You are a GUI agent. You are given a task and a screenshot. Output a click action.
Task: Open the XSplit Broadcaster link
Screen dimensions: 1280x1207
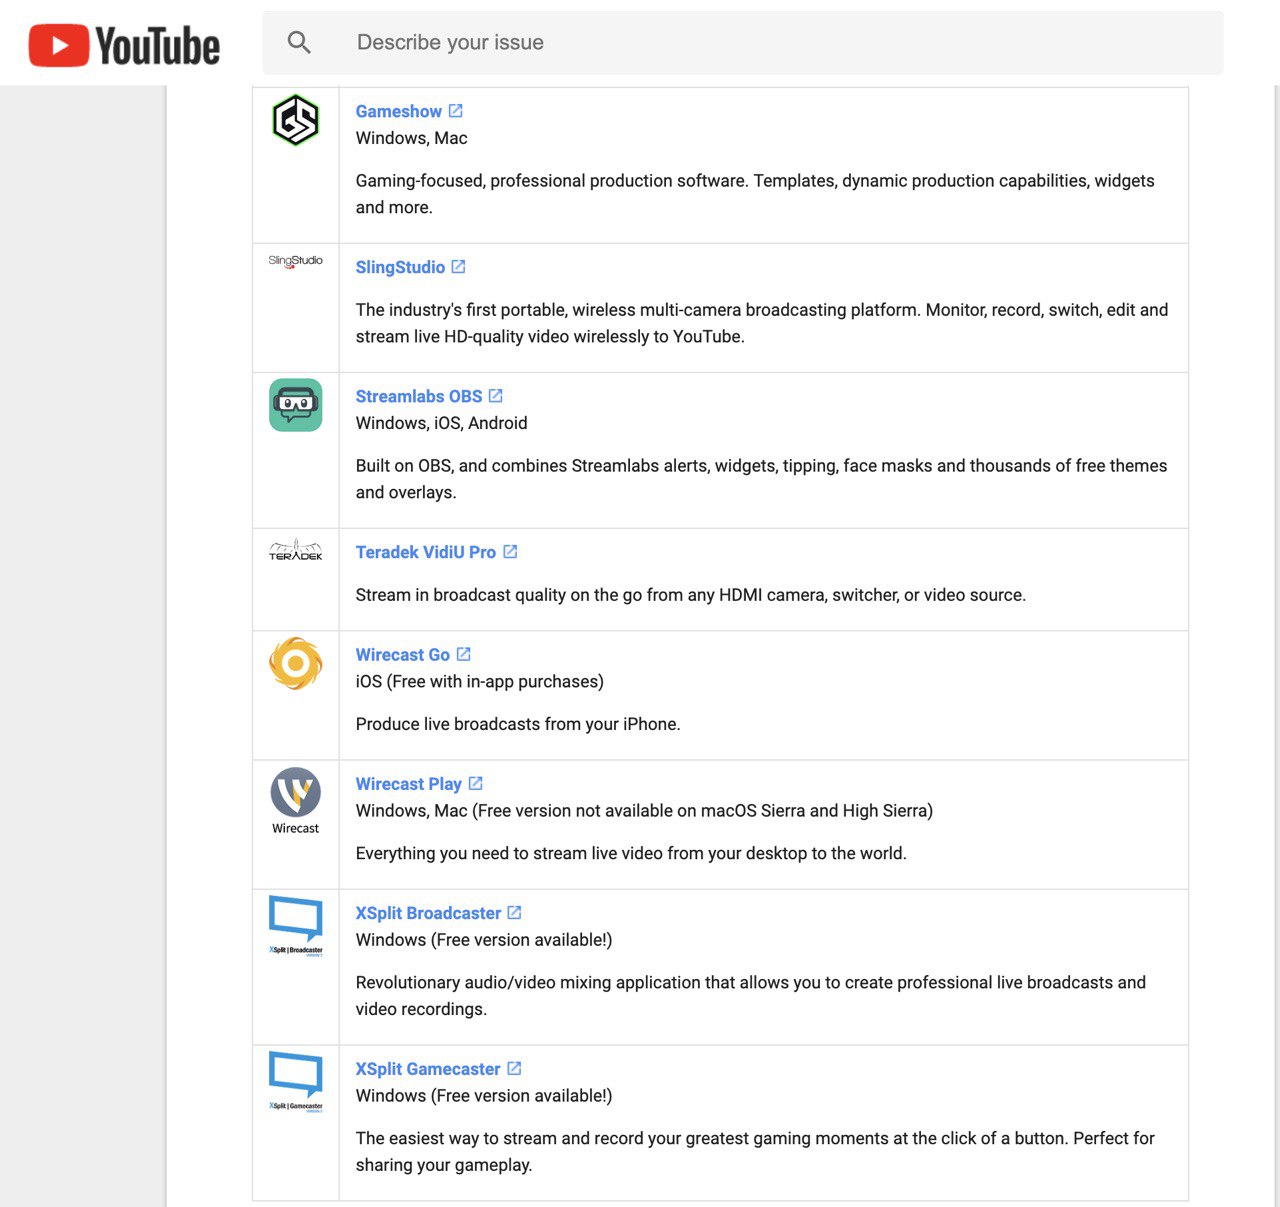tap(428, 912)
